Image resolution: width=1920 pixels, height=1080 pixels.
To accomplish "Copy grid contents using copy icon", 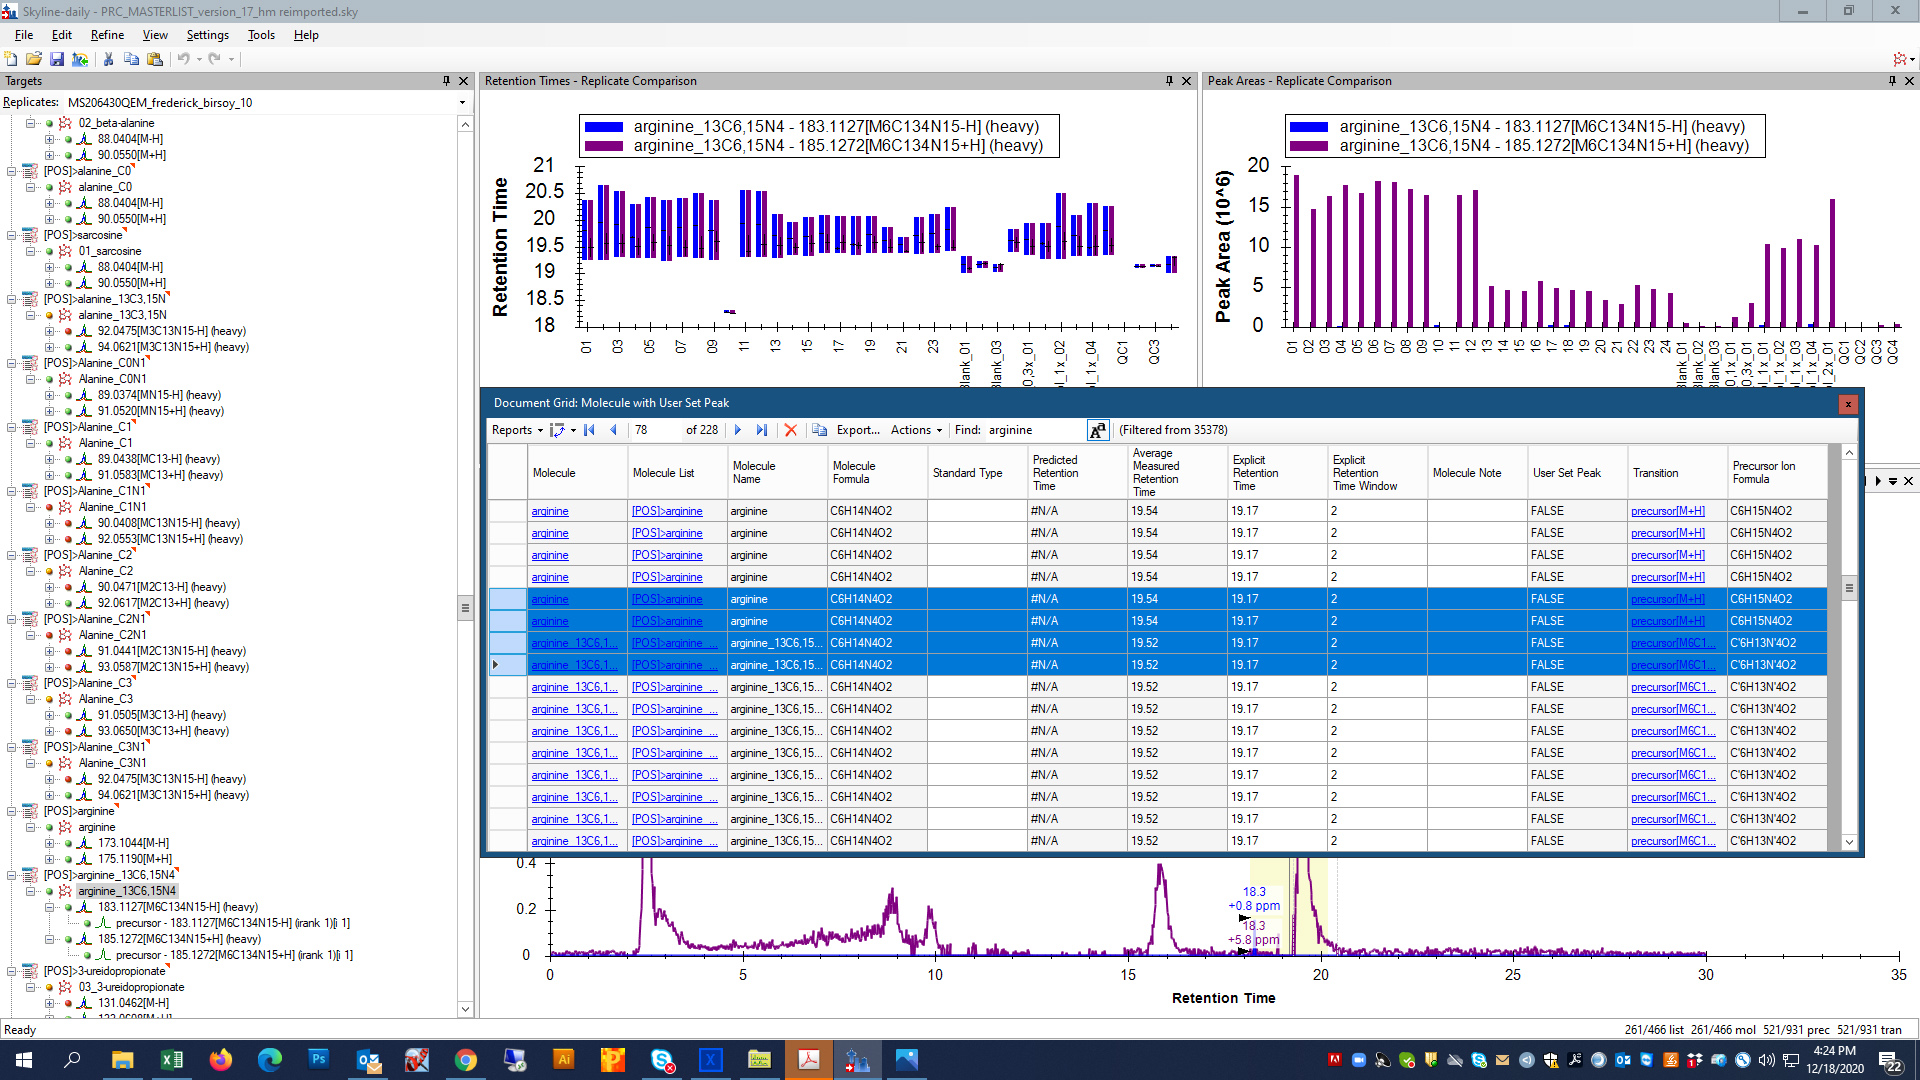I will point(819,430).
